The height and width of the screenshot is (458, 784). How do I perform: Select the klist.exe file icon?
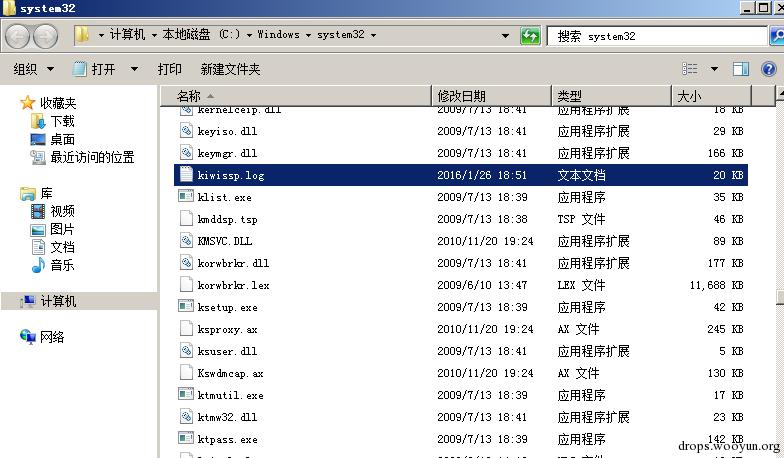(x=186, y=196)
